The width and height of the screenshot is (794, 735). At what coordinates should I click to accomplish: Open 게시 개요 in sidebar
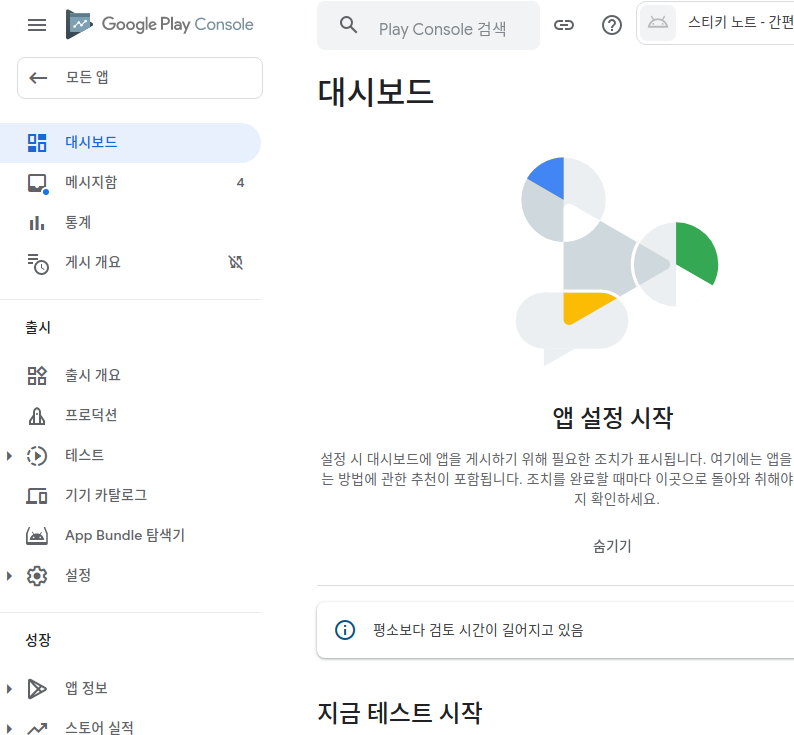pyautogui.click(x=130, y=263)
